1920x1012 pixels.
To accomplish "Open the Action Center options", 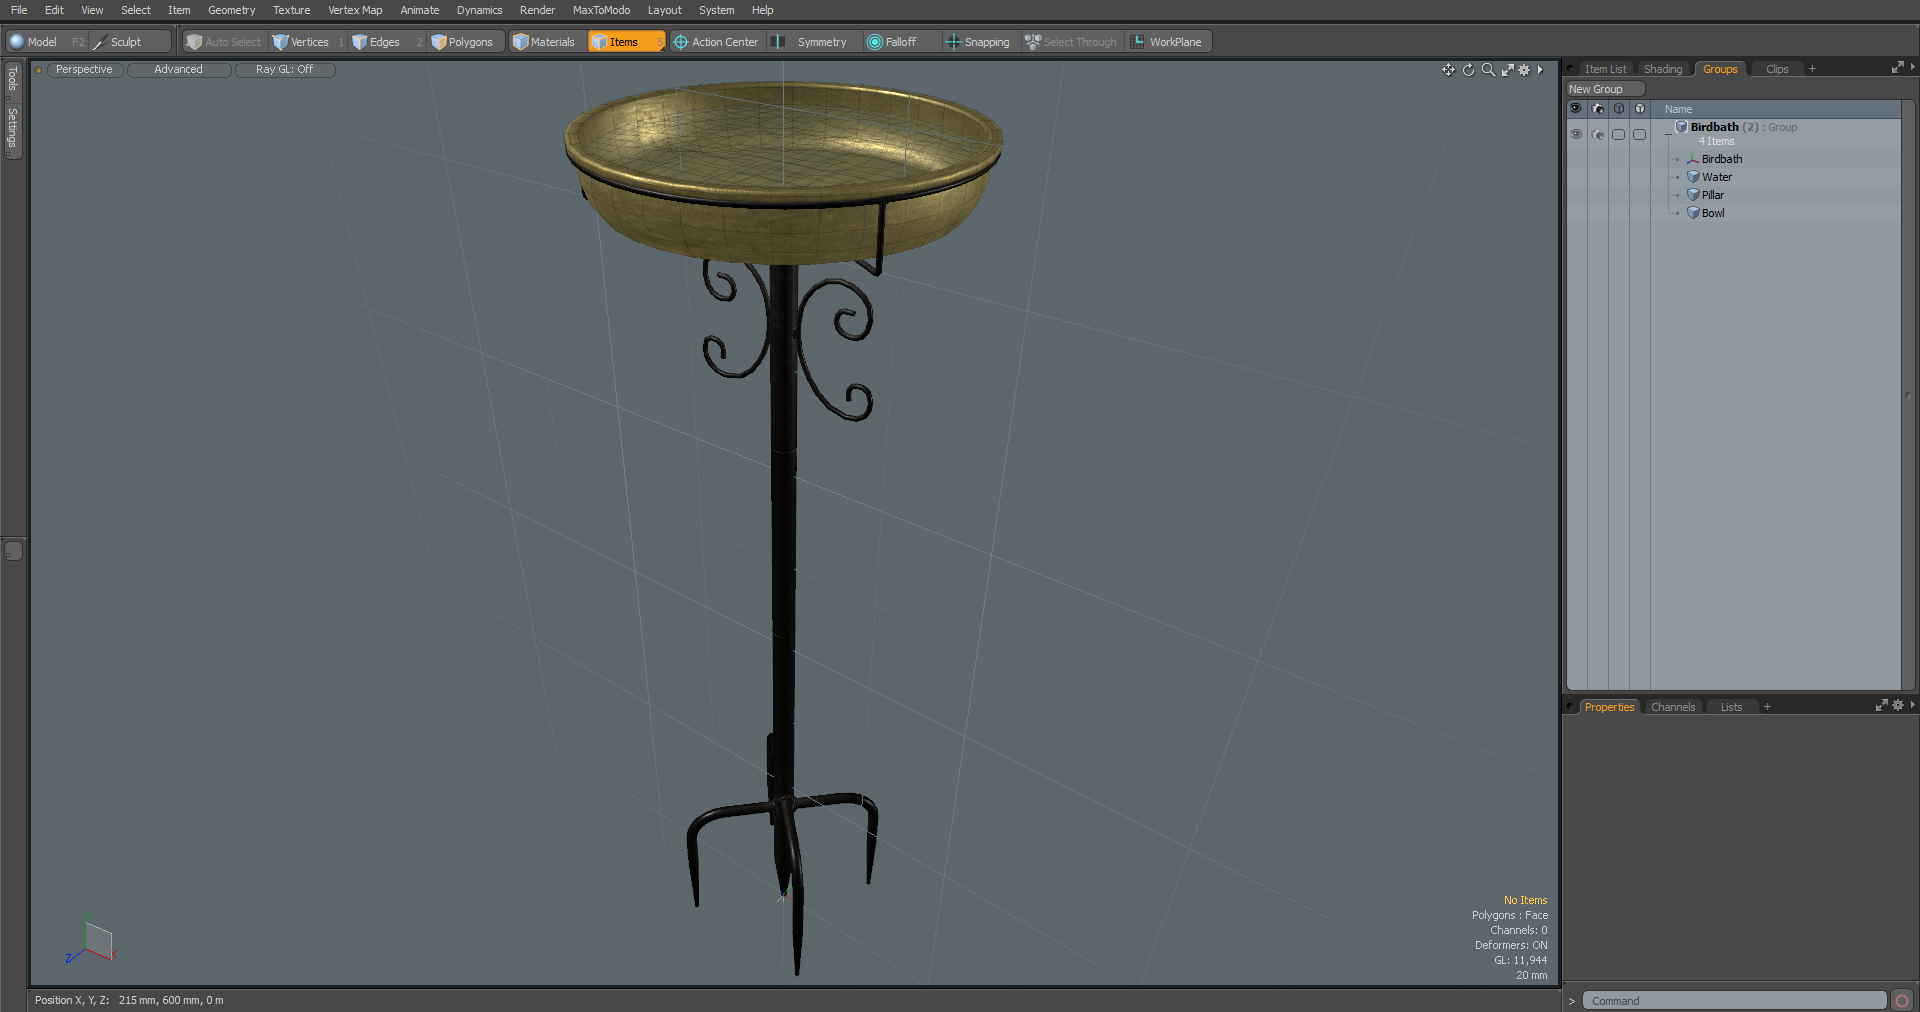I will (x=717, y=42).
